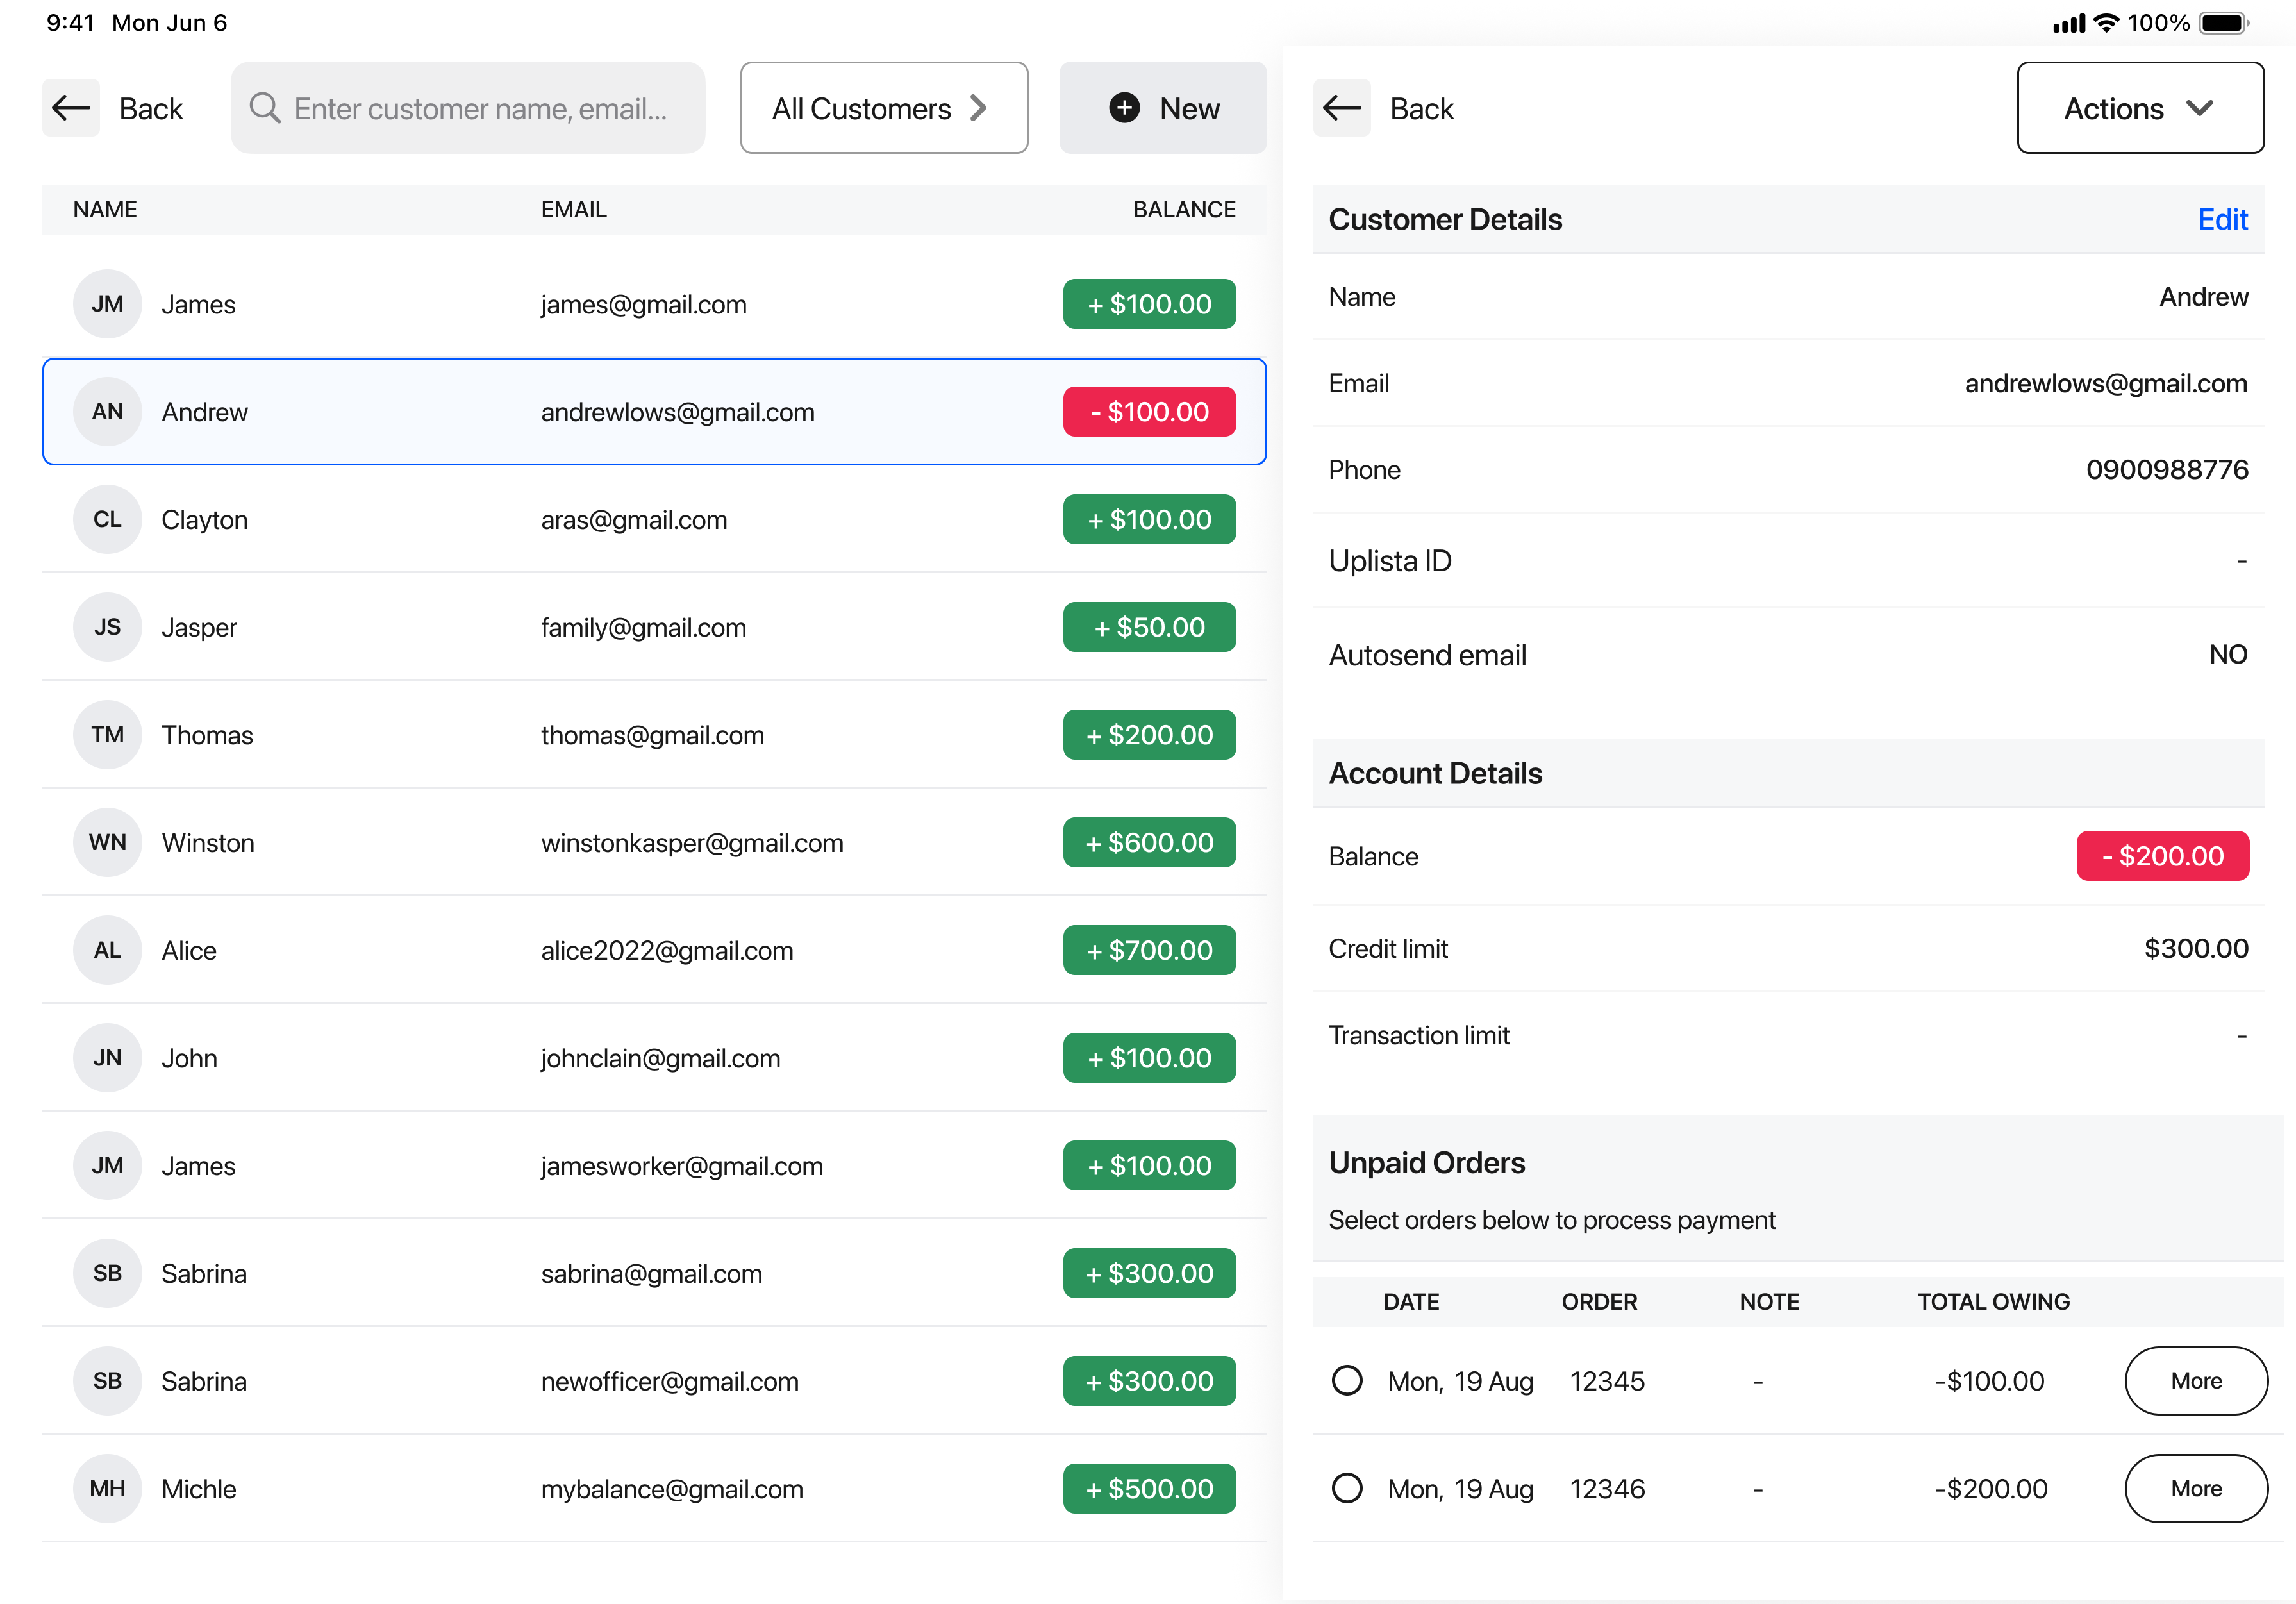Open More options for order 12346
Image resolution: width=2296 pixels, height=1604 pixels.
pos(2196,1489)
